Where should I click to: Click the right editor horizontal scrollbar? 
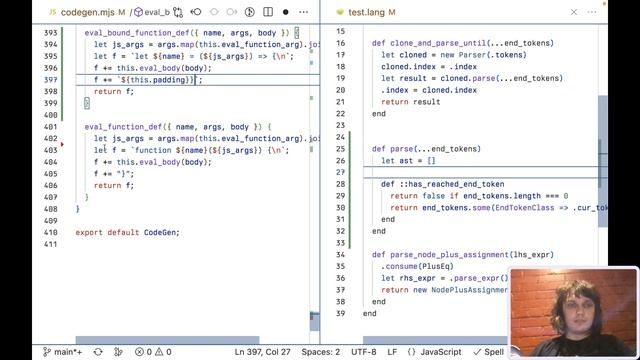coord(435,340)
